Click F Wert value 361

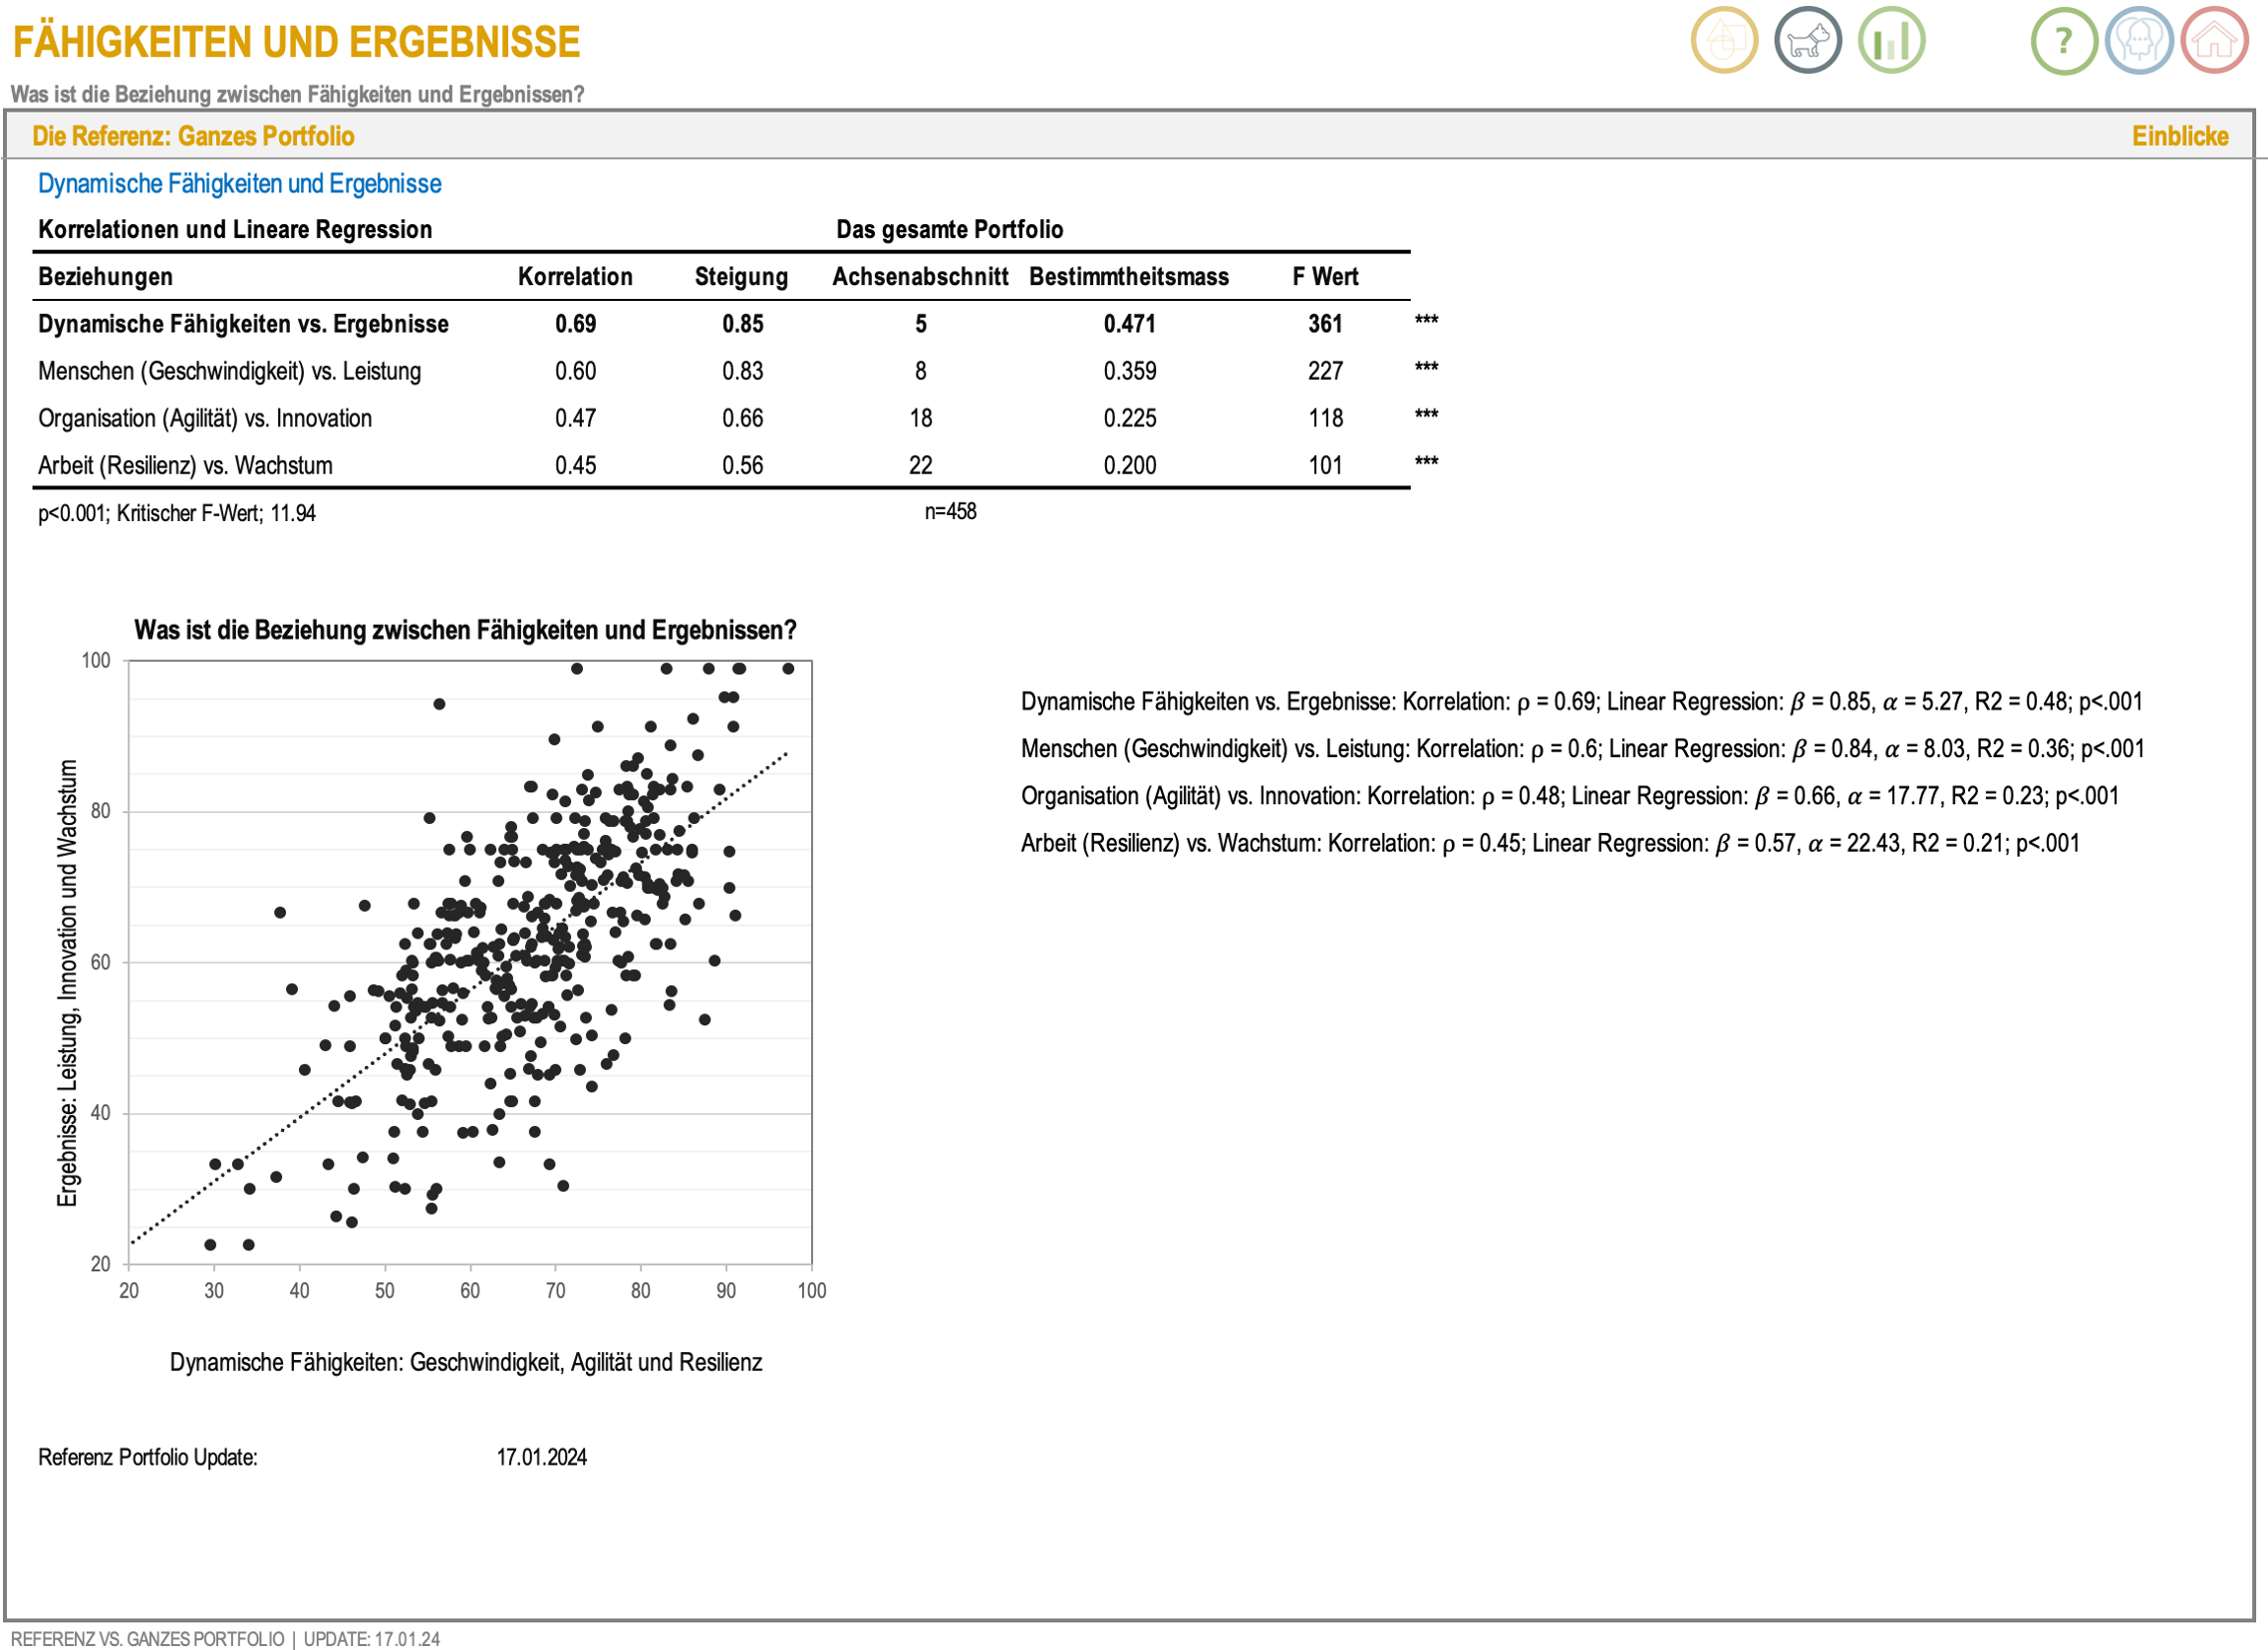click(x=1326, y=324)
